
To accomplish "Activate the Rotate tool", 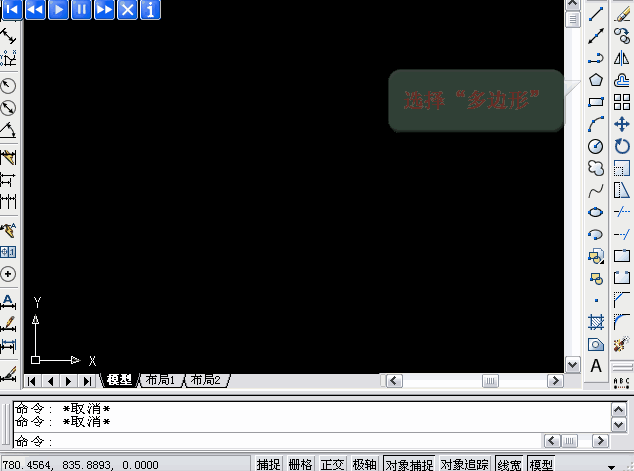I will tap(621, 146).
